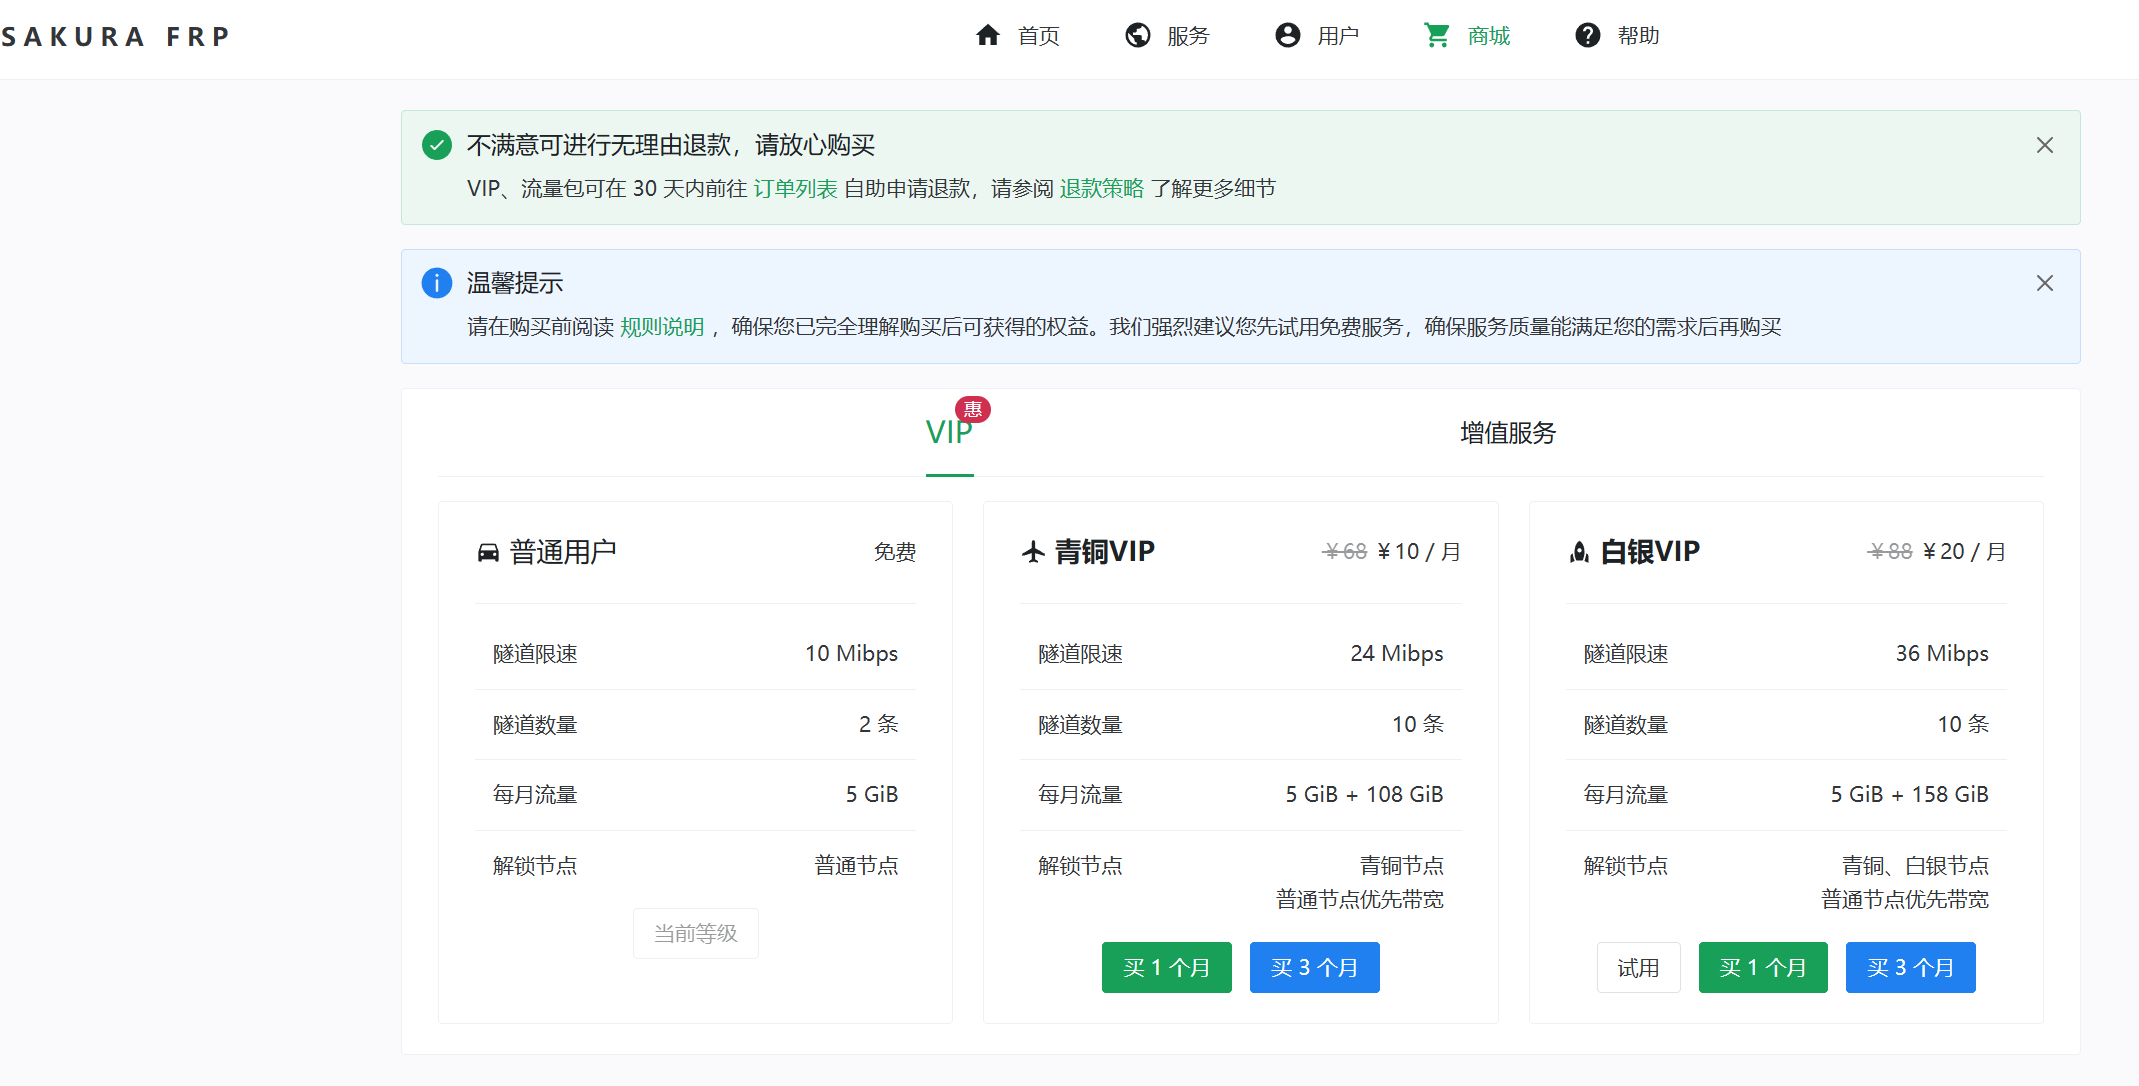Open the 订单列表 link
The height and width of the screenshot is (1086, 2139).
[x=795, y=188]
